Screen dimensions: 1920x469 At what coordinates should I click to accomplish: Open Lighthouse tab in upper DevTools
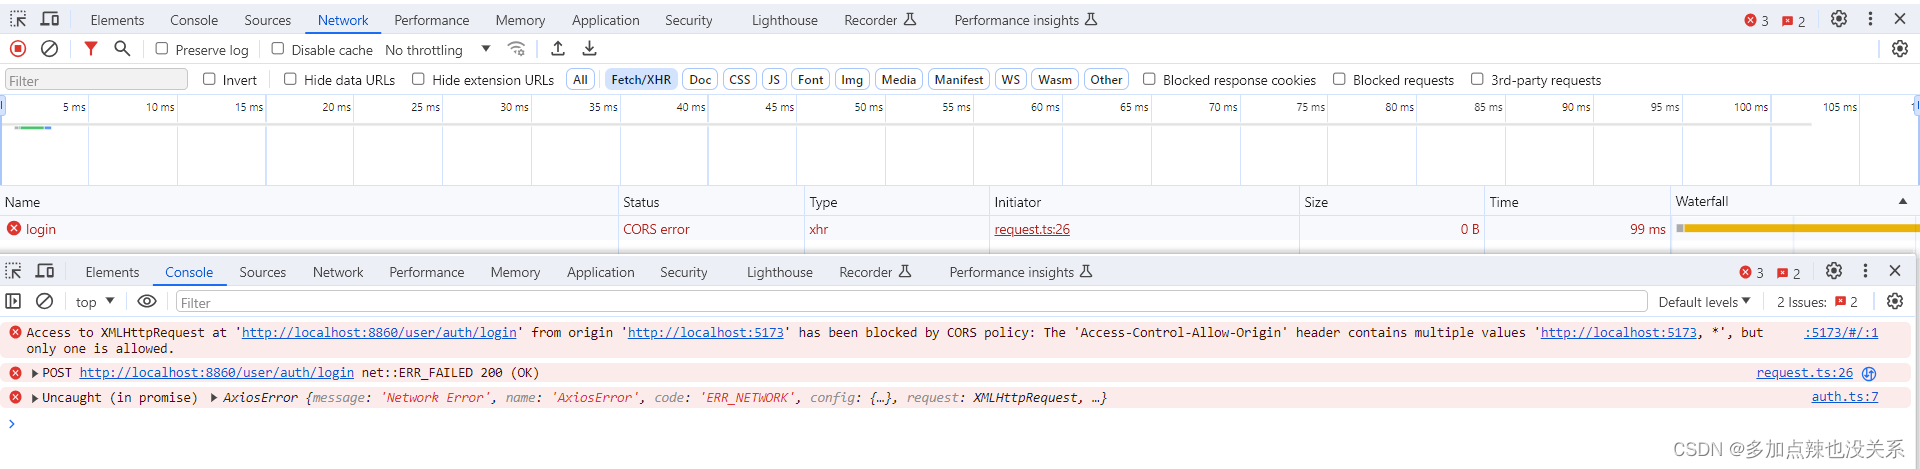tap(784, 20)
